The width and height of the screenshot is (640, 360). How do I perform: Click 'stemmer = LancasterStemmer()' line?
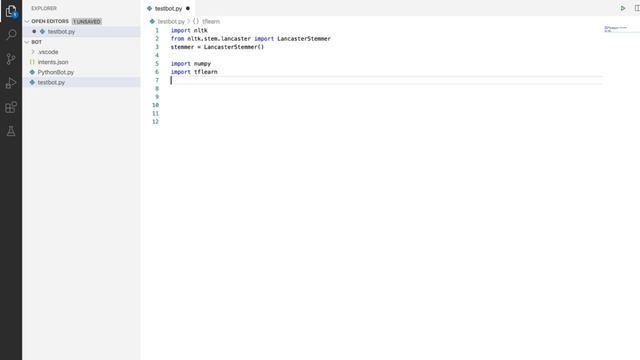point(217,47)
